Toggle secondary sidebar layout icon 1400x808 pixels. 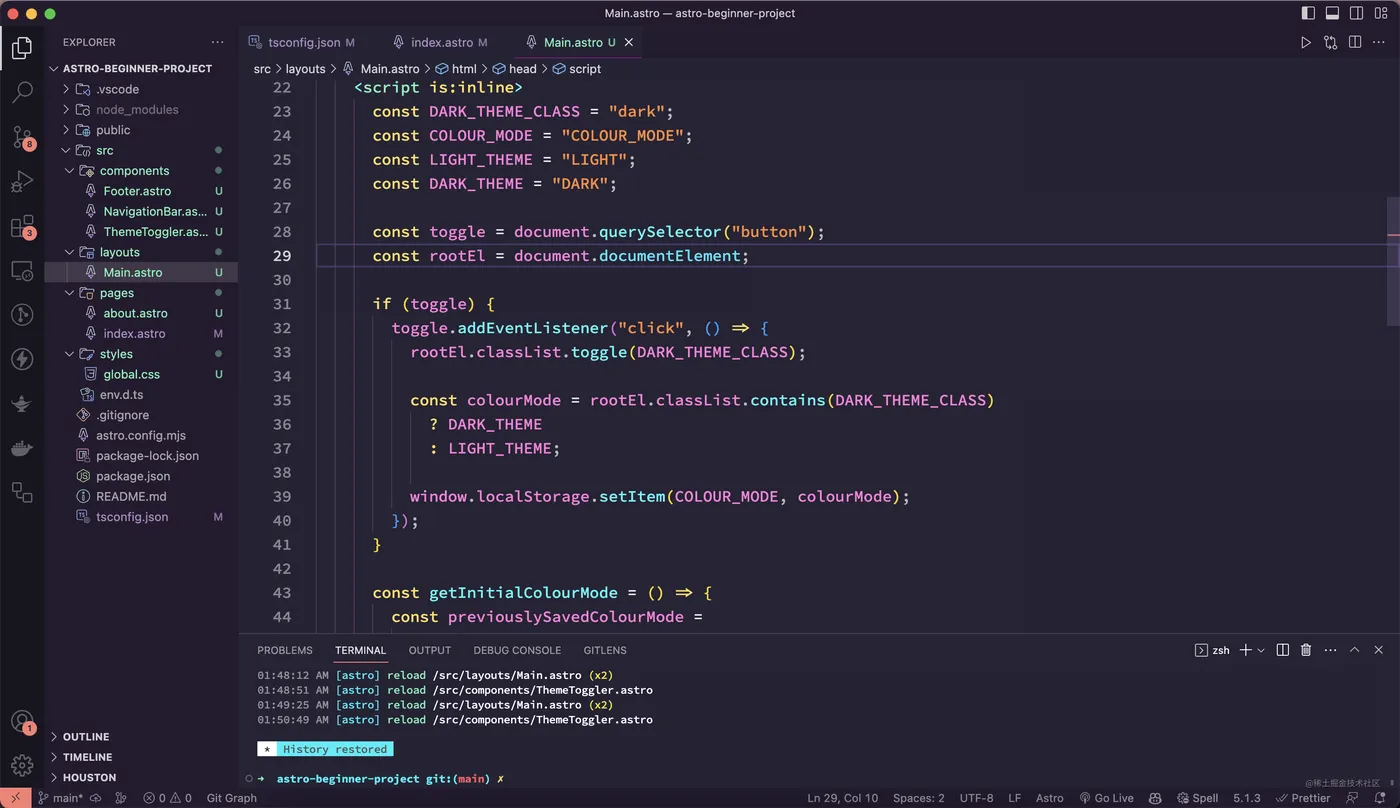(1356, 13)
